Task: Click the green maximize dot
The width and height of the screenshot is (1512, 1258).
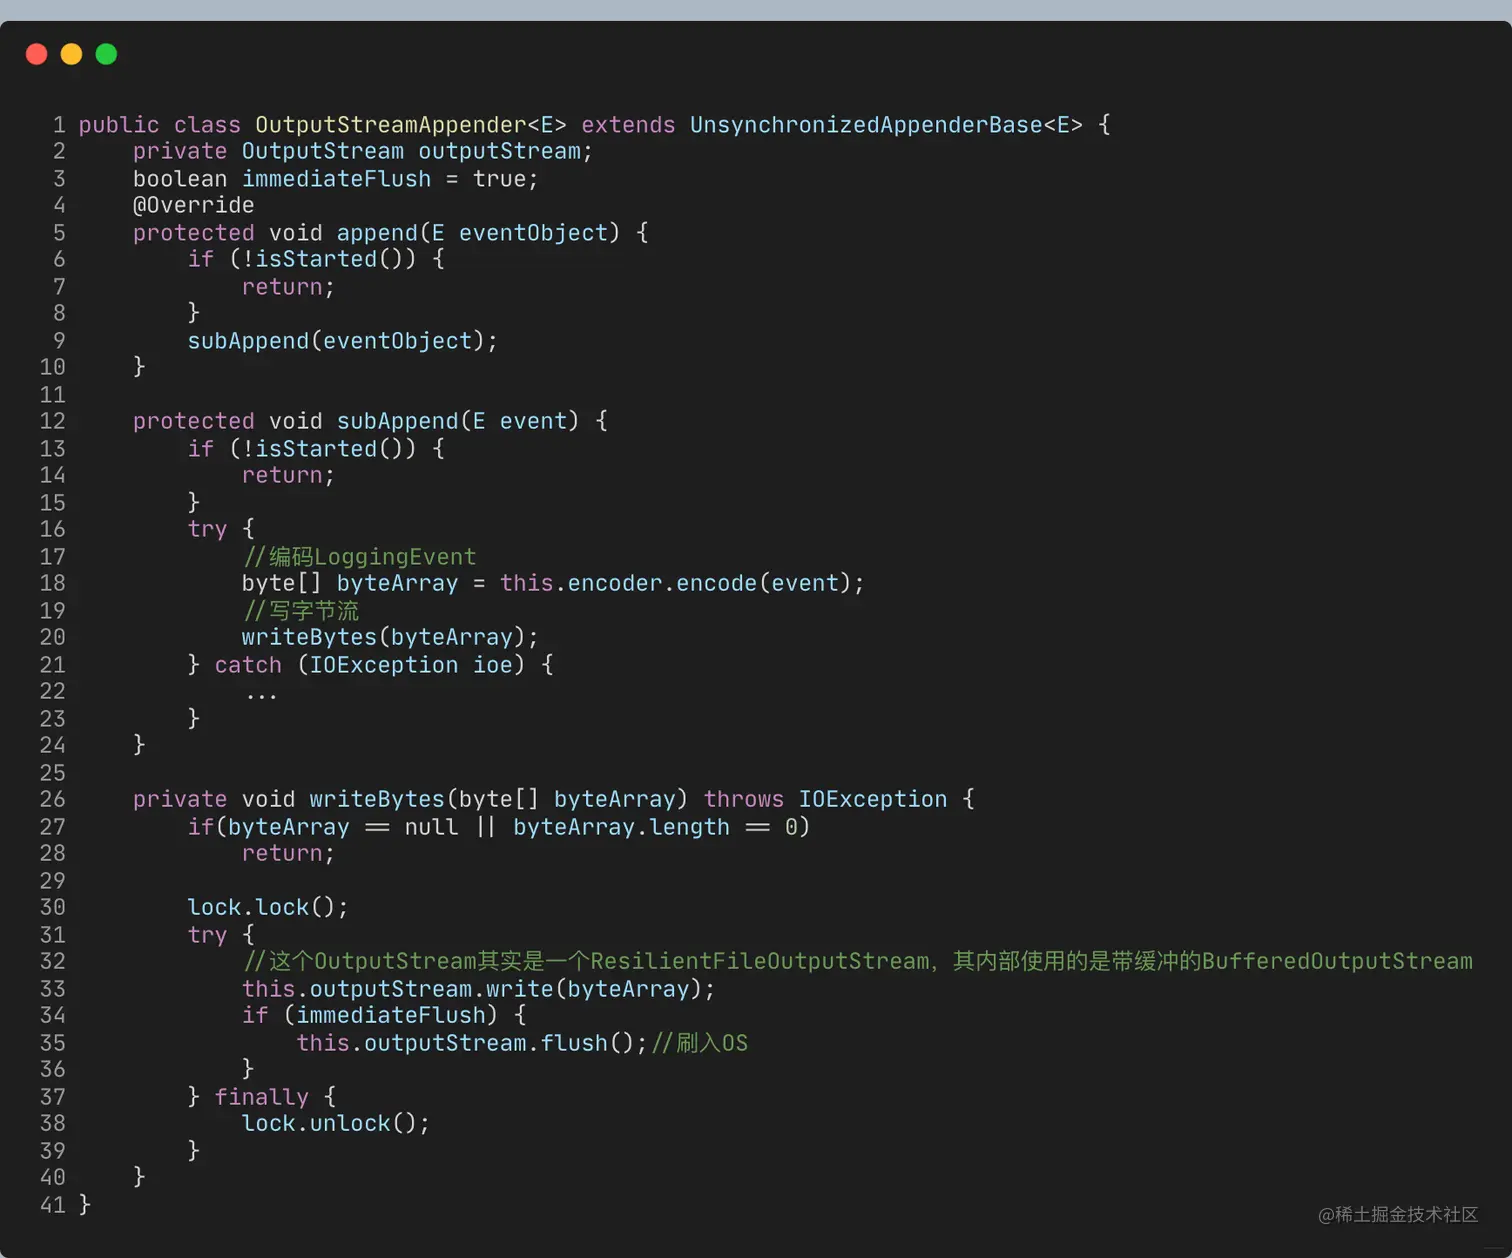Action: click(x=106, y=54)
